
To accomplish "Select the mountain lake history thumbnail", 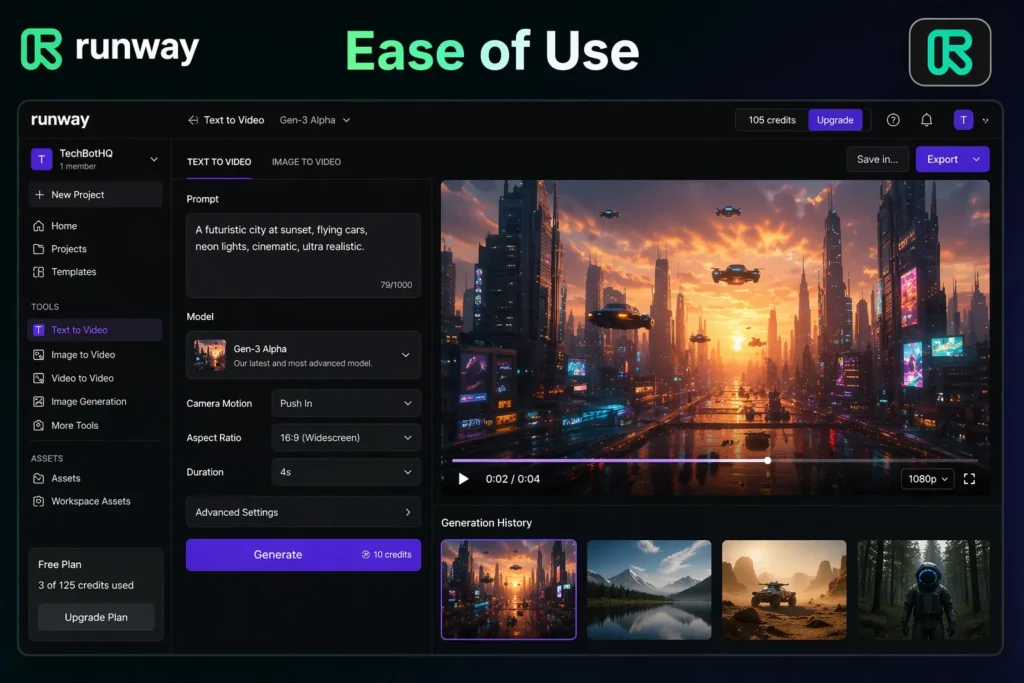I will (x=649, y=589).
